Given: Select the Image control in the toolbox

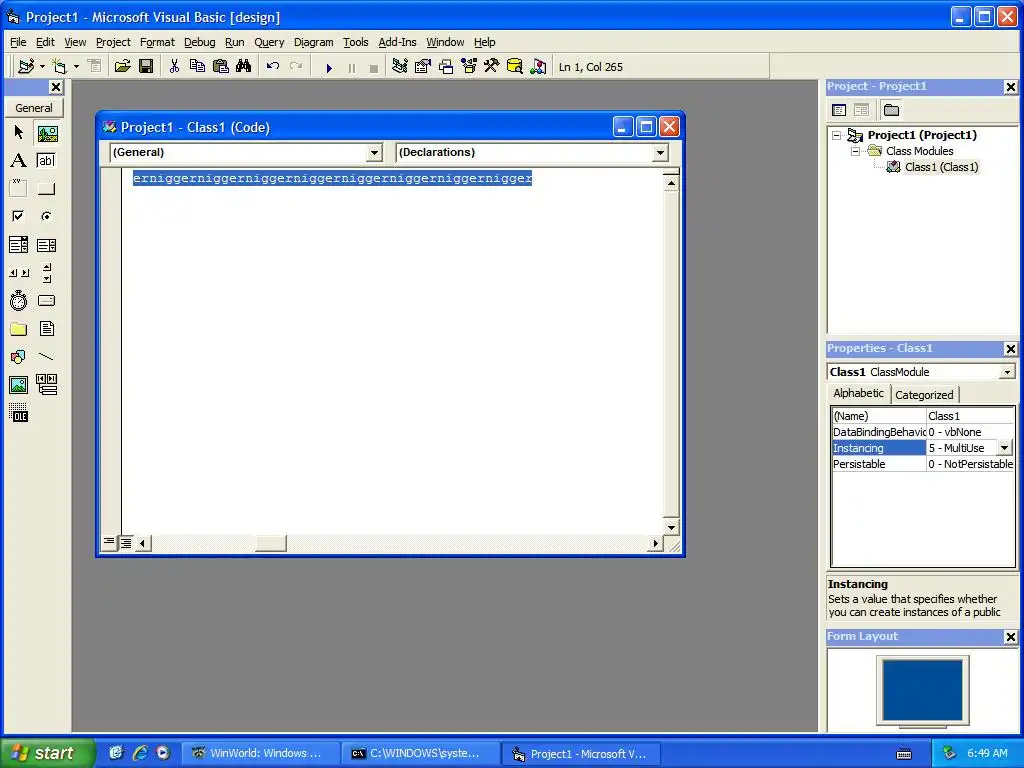Looking at the screenshot, I should point(18,385).
